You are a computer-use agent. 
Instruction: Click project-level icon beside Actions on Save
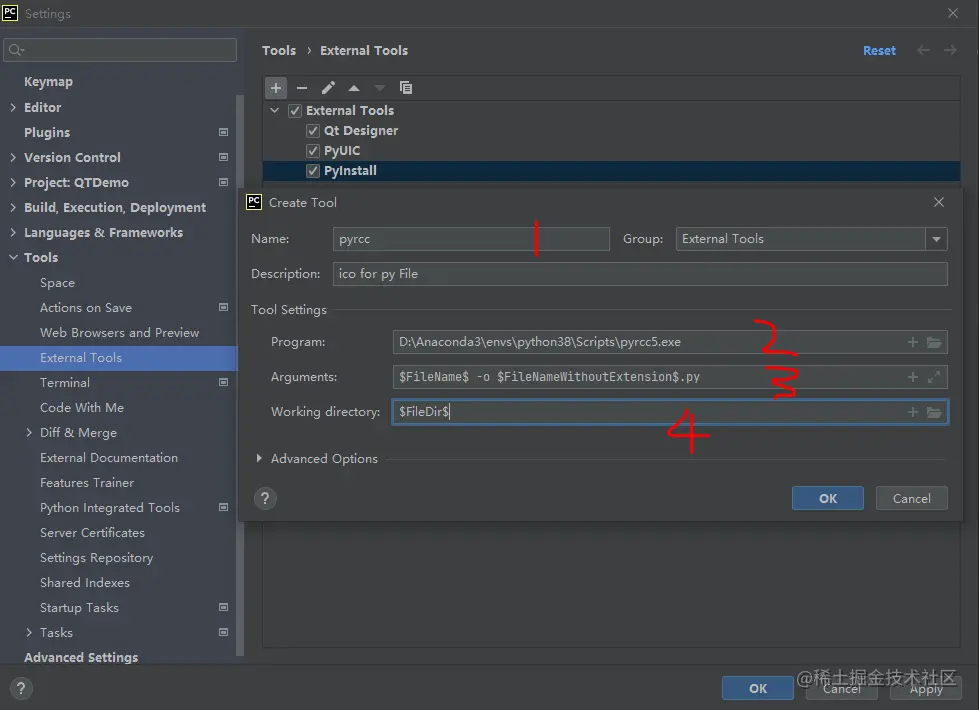click(224, 307)
